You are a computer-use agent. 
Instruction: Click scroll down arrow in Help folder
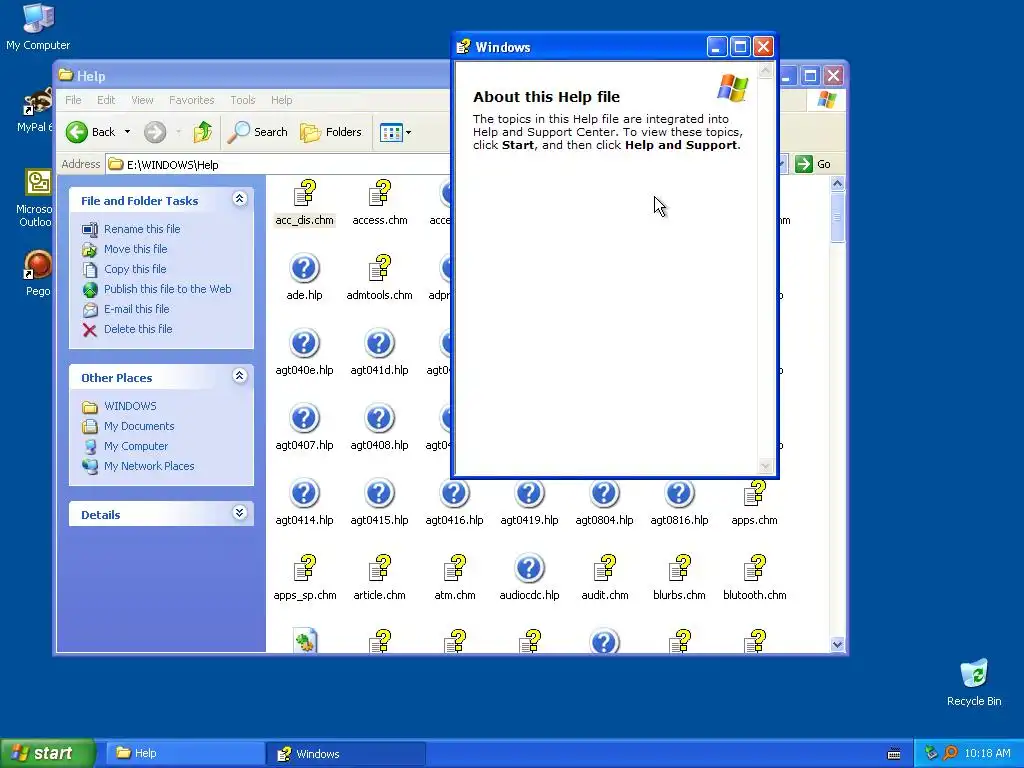pyautogui.click(x=837, y=645)
